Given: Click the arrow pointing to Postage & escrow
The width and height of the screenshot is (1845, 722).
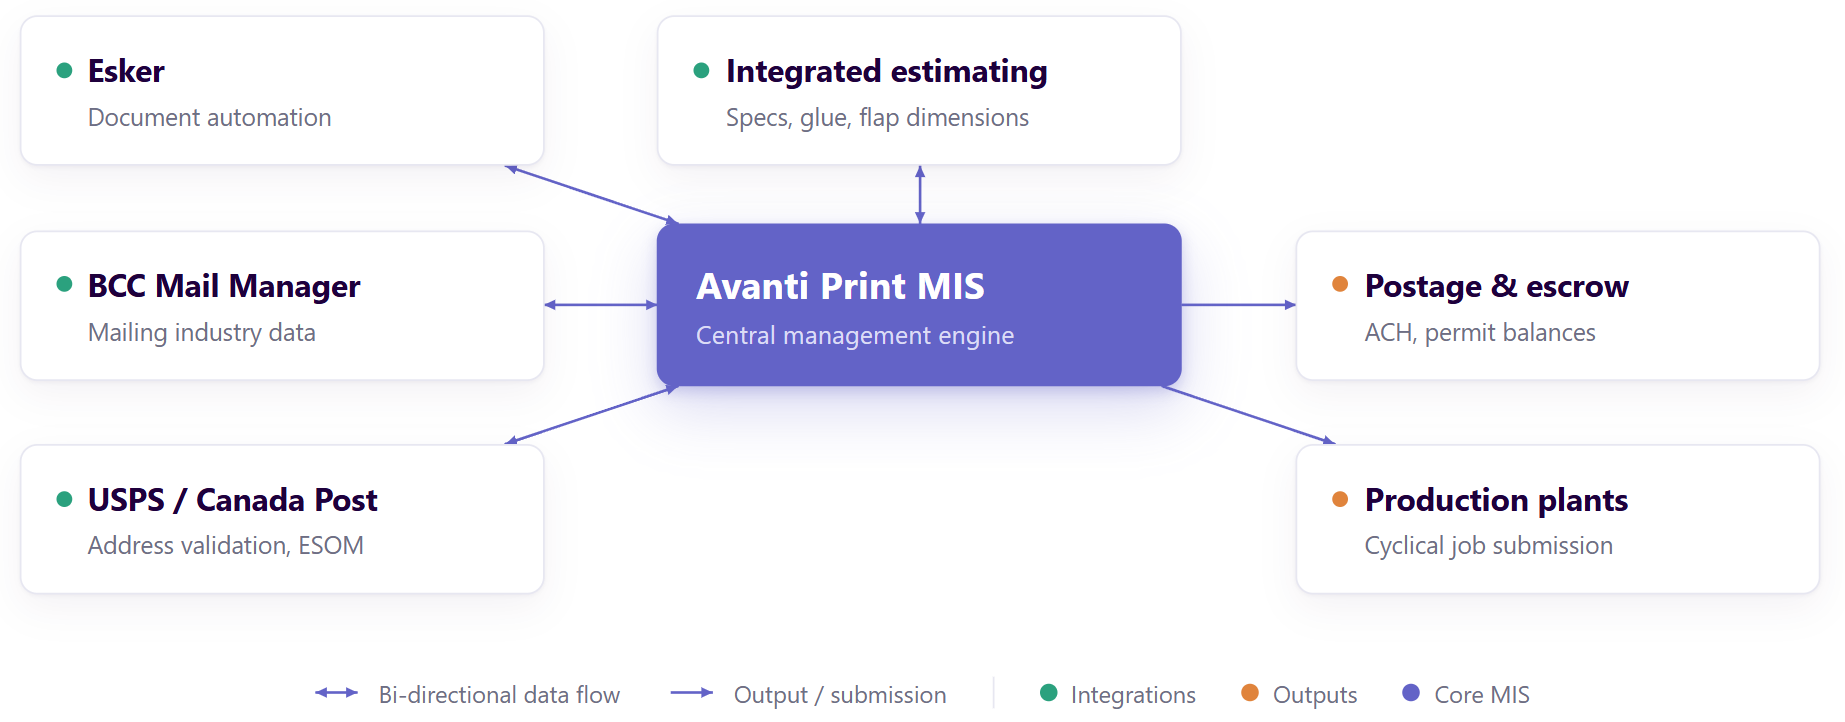Looking at the screenshot, I should (1239, 305).
